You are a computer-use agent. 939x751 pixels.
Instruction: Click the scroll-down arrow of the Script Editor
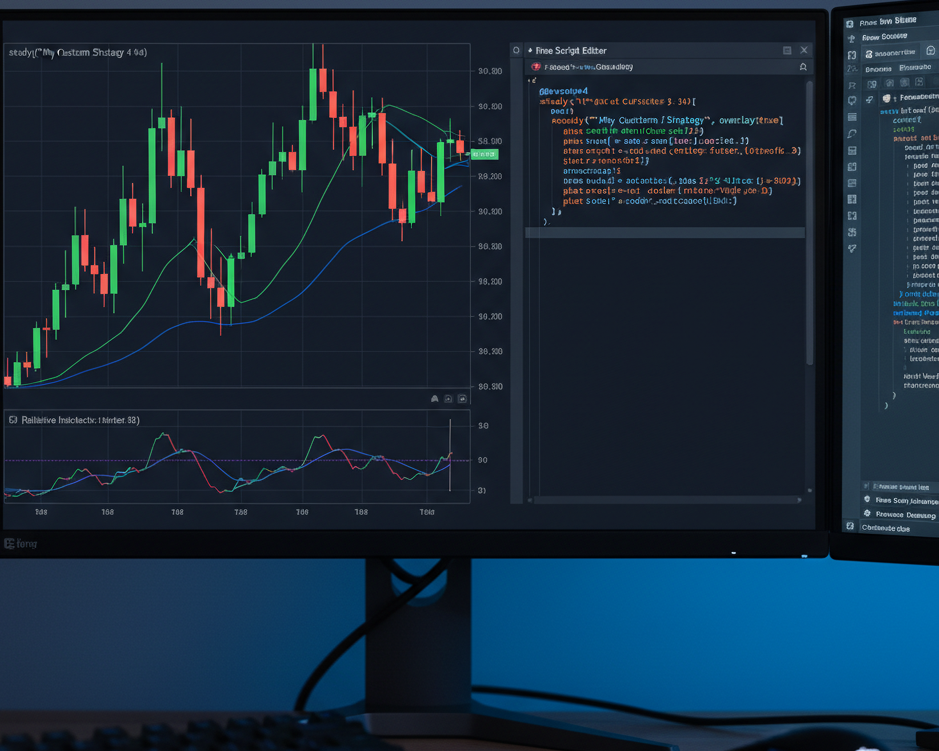coord(809,491)
